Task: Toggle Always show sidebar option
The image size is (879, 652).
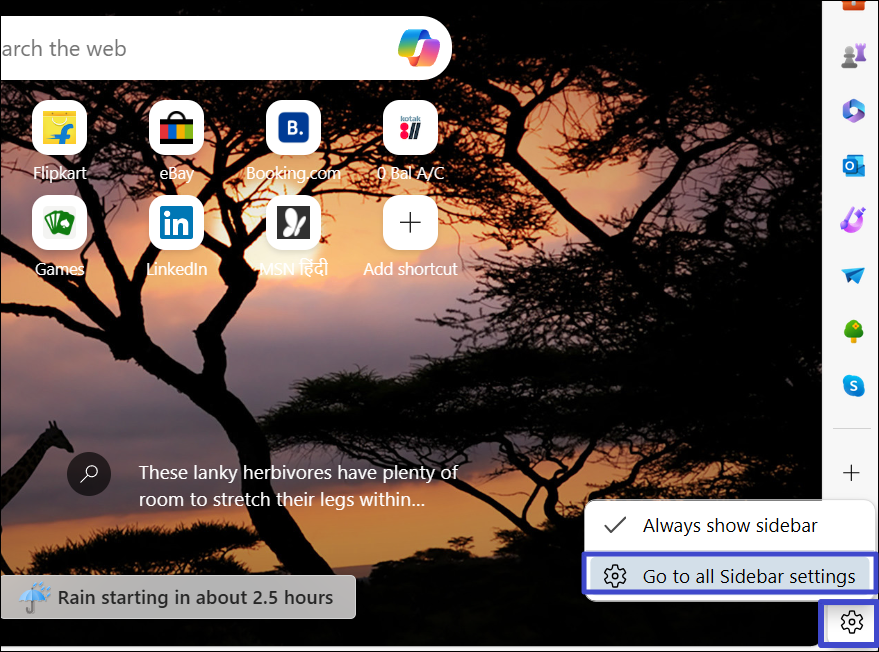Action: tap(729, 526)
